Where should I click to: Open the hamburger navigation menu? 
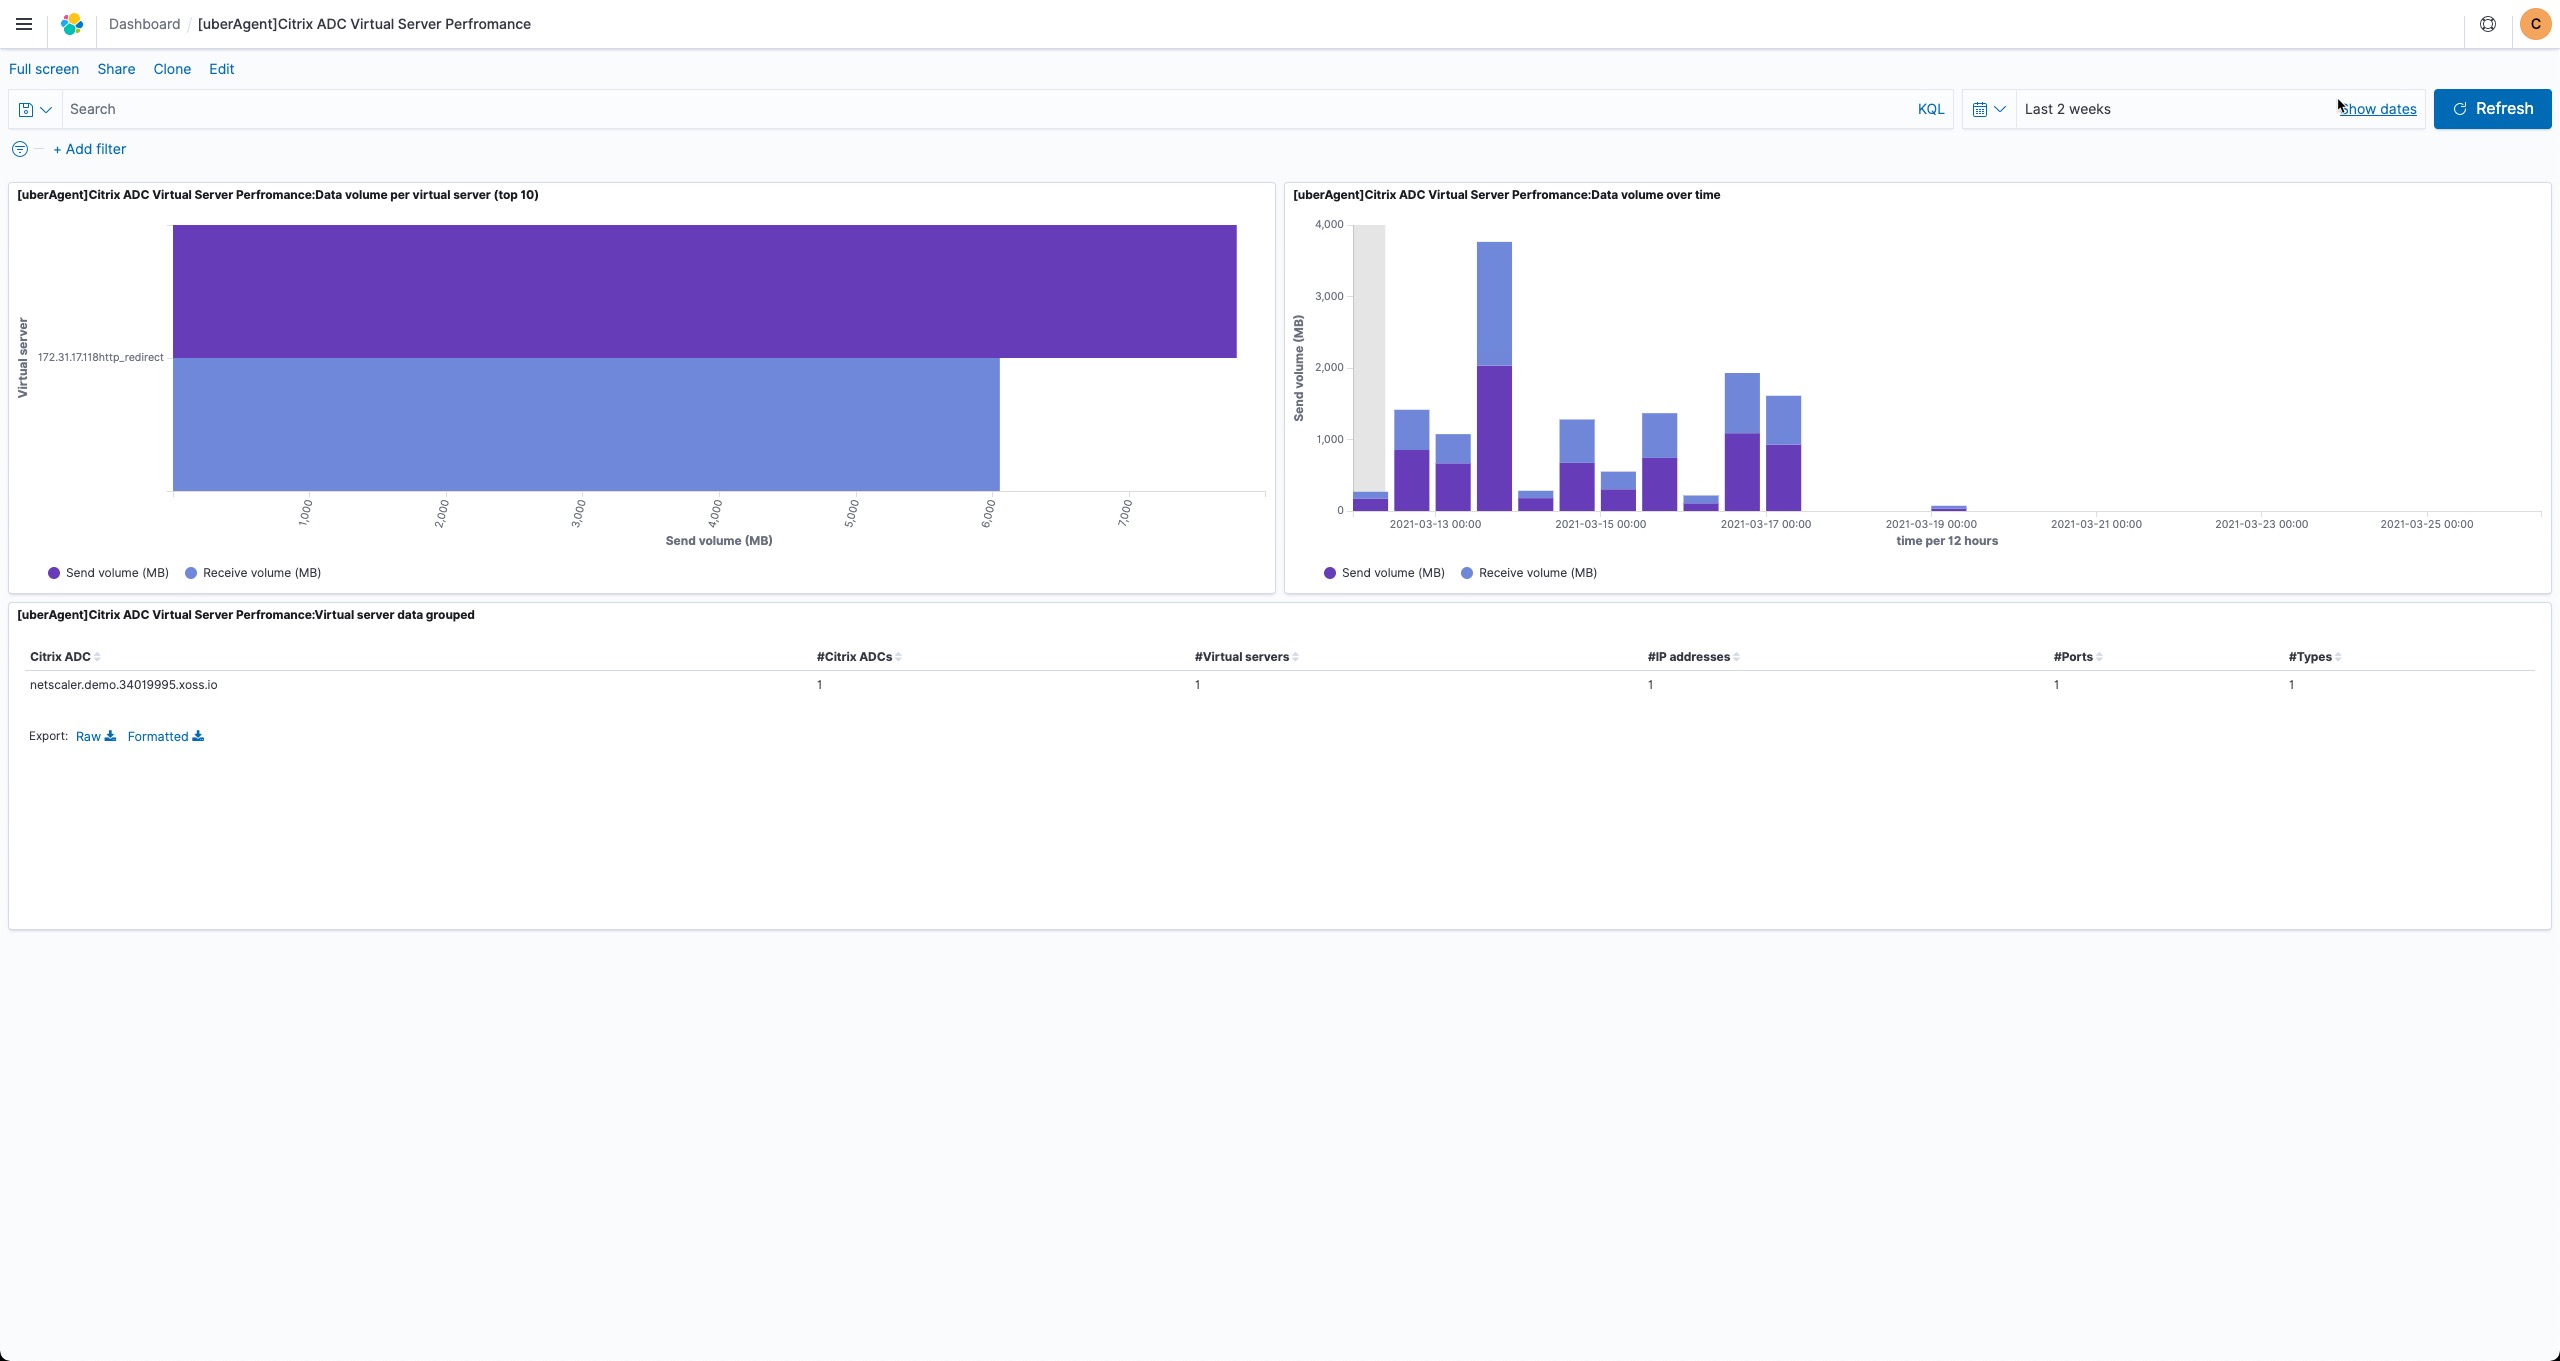pos(24,24)
